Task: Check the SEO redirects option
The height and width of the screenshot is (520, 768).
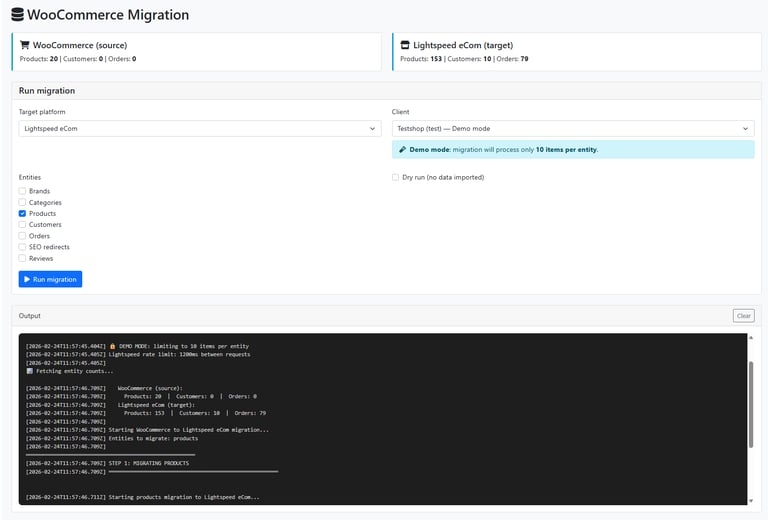Action: 22,247
